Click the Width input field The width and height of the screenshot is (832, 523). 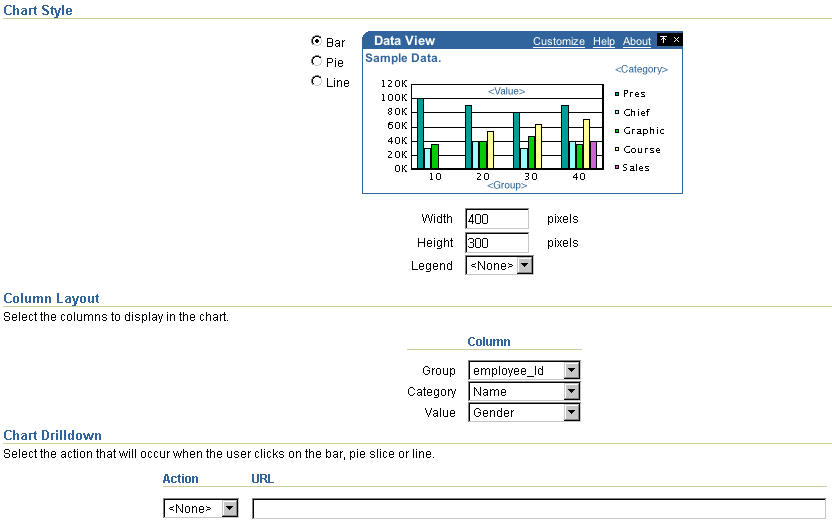click(497, 219)
